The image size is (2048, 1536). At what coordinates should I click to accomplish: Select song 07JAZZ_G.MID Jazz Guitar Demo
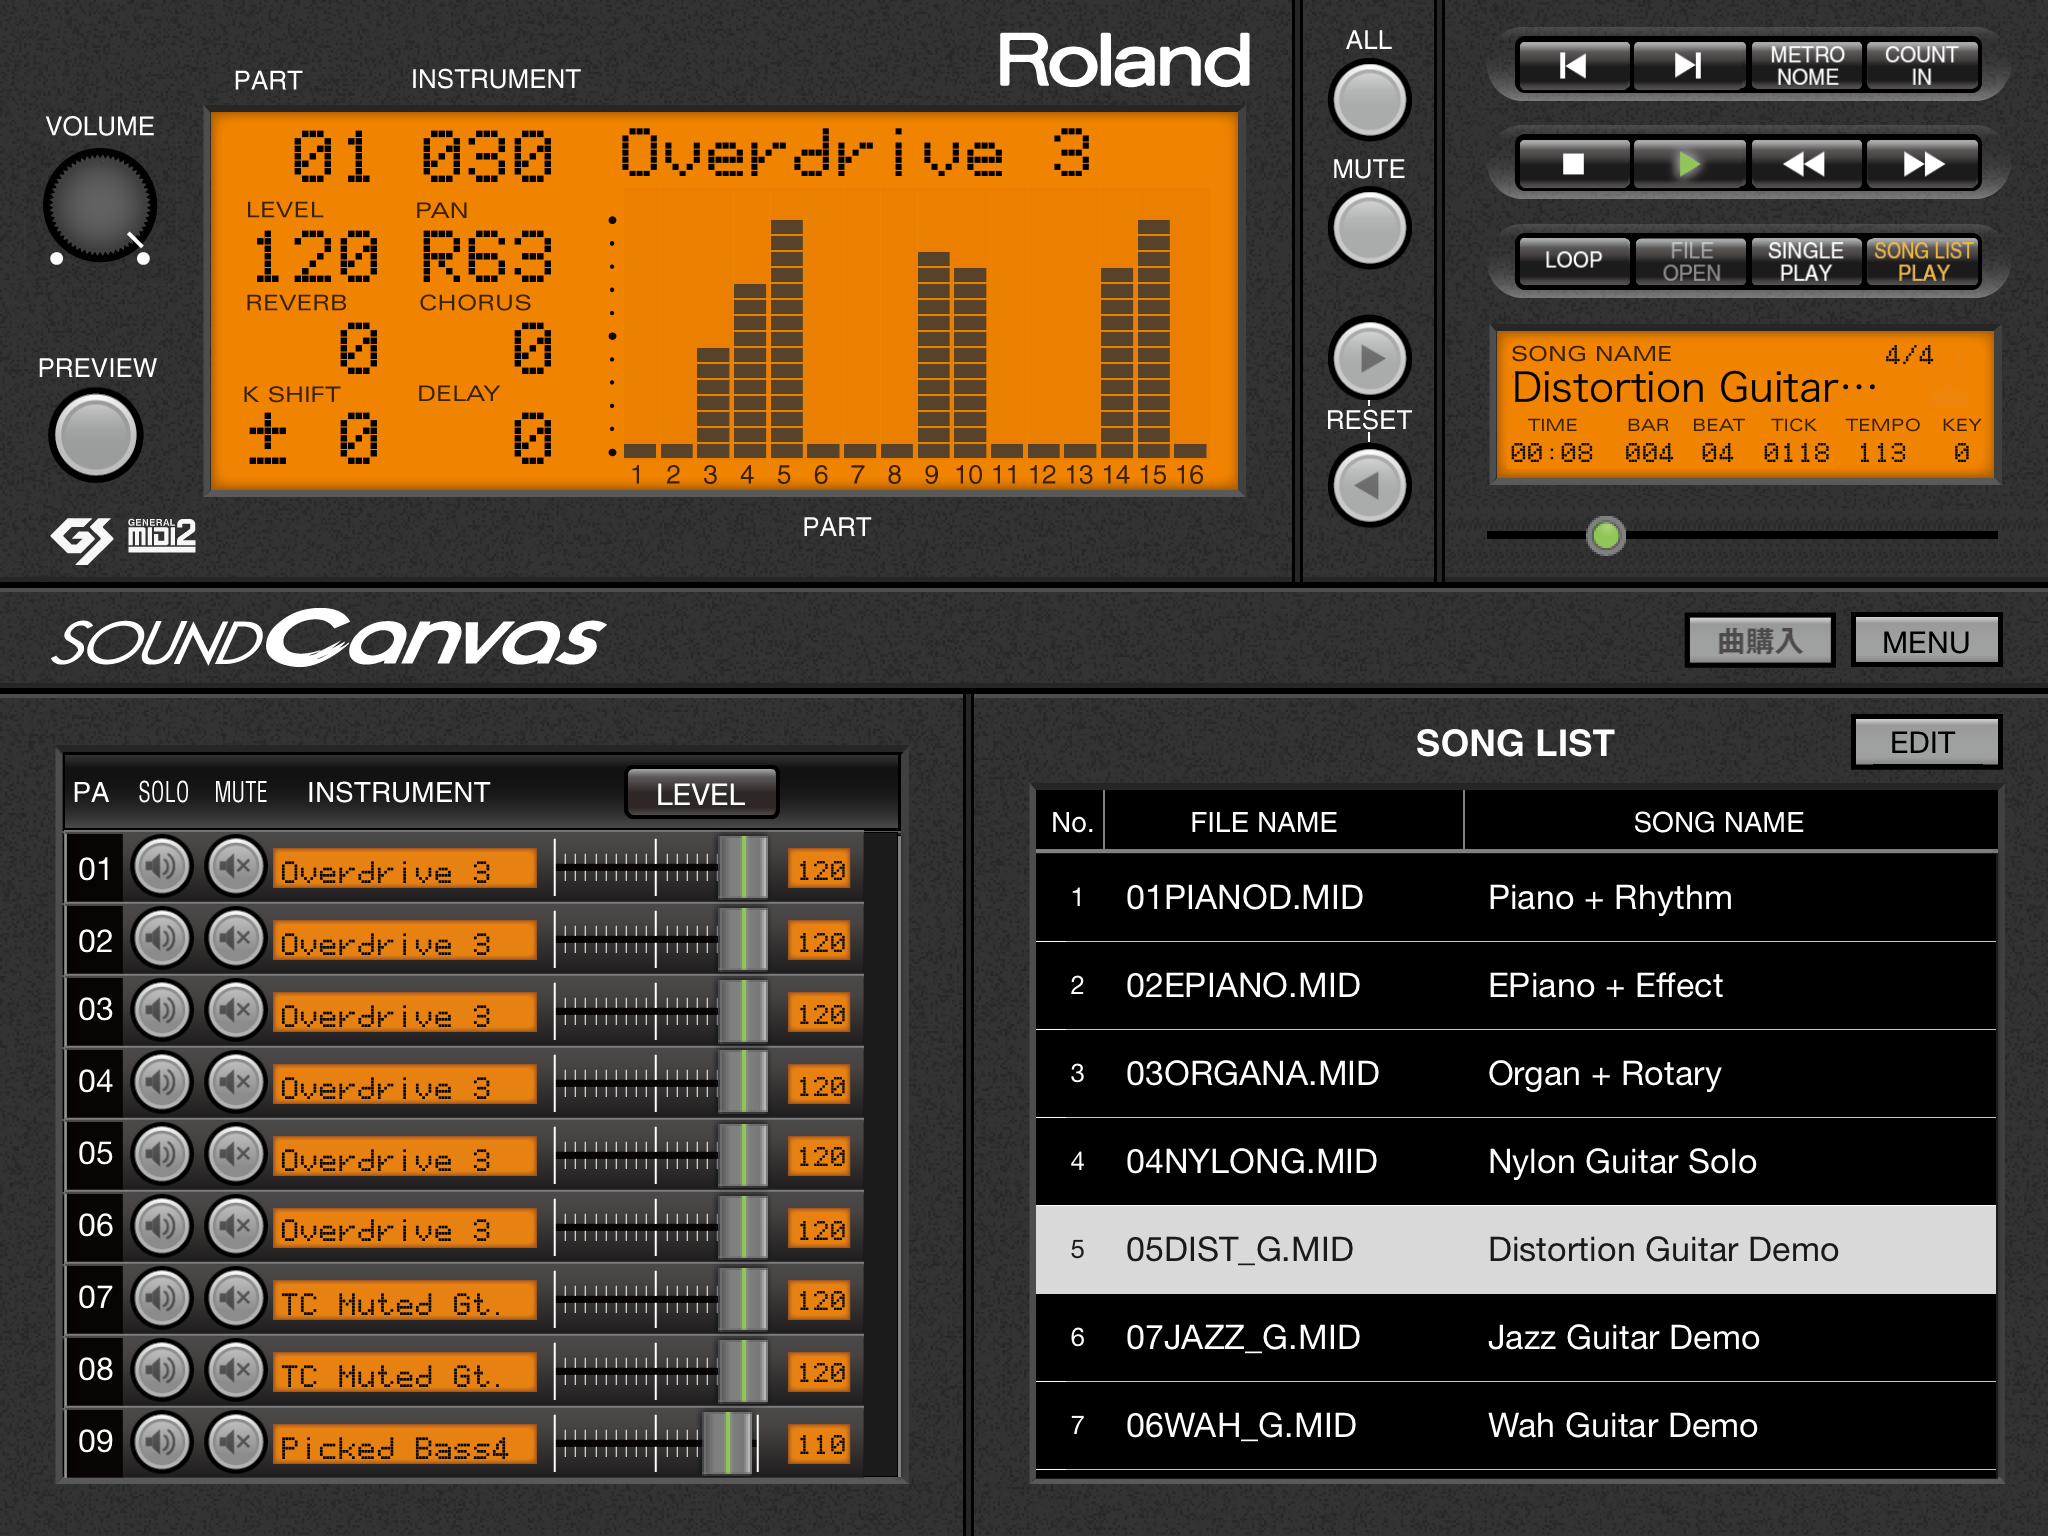pyautogui.click(x=1516, y=1337)
